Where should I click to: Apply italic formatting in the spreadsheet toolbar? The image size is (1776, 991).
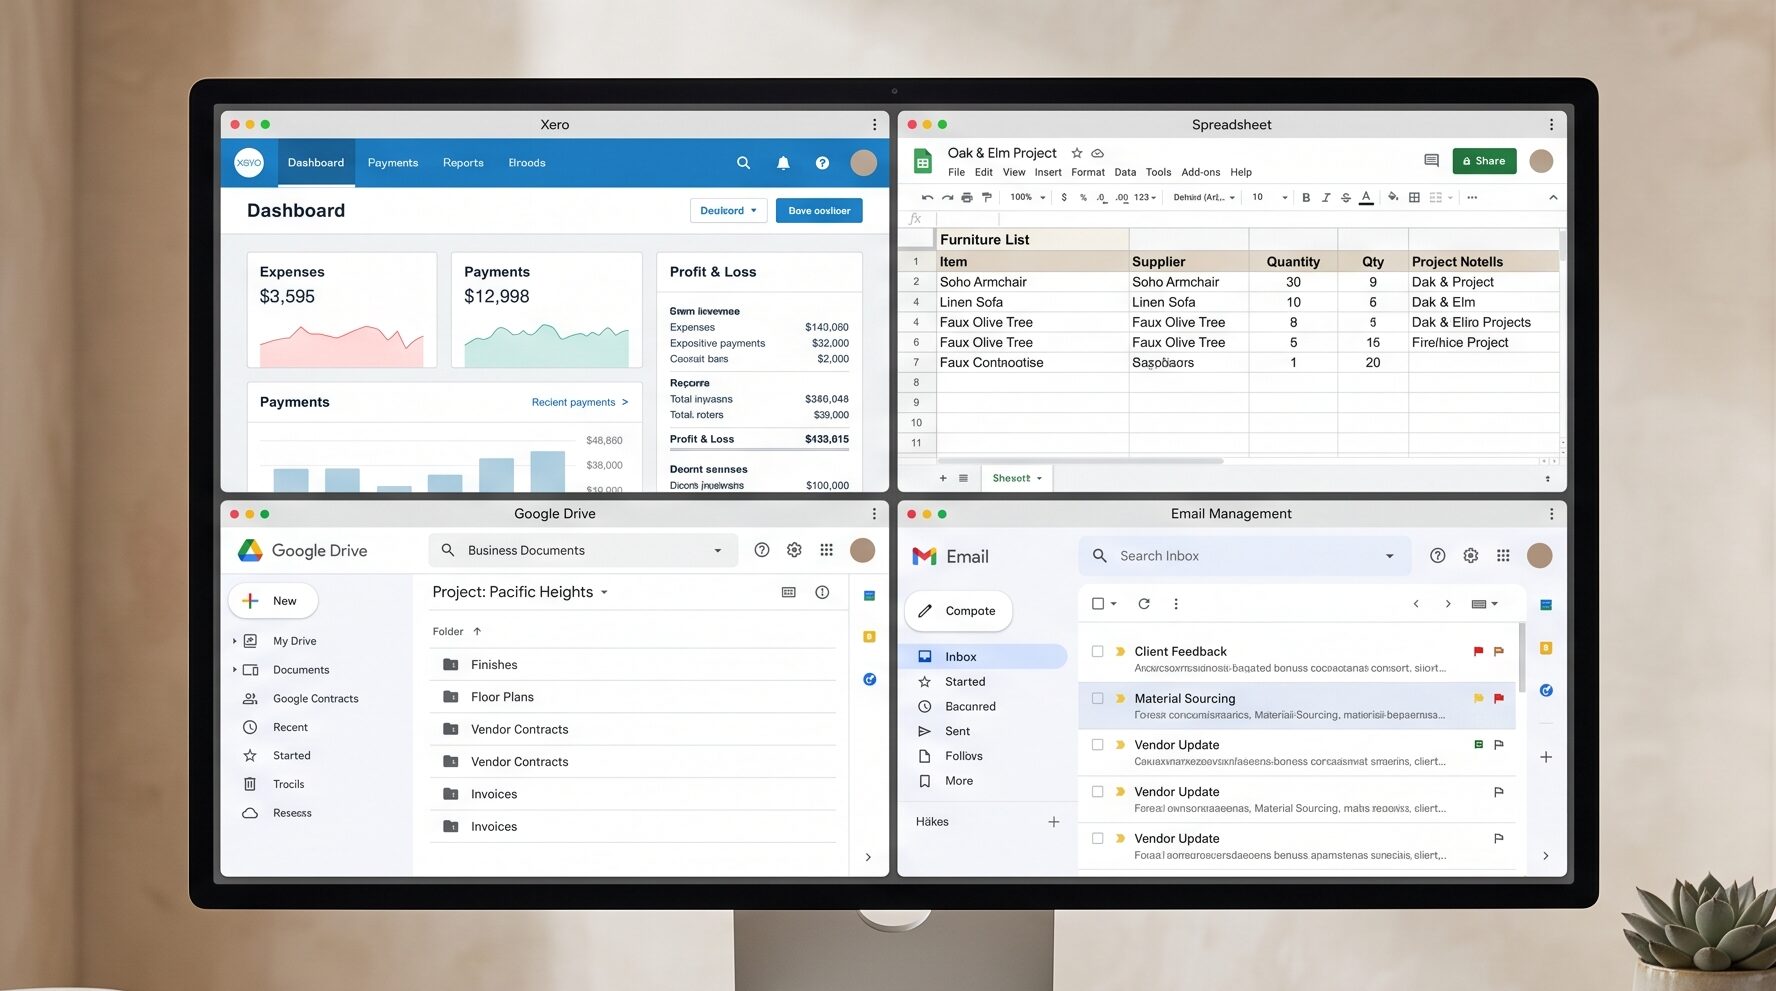(1326, 198)
